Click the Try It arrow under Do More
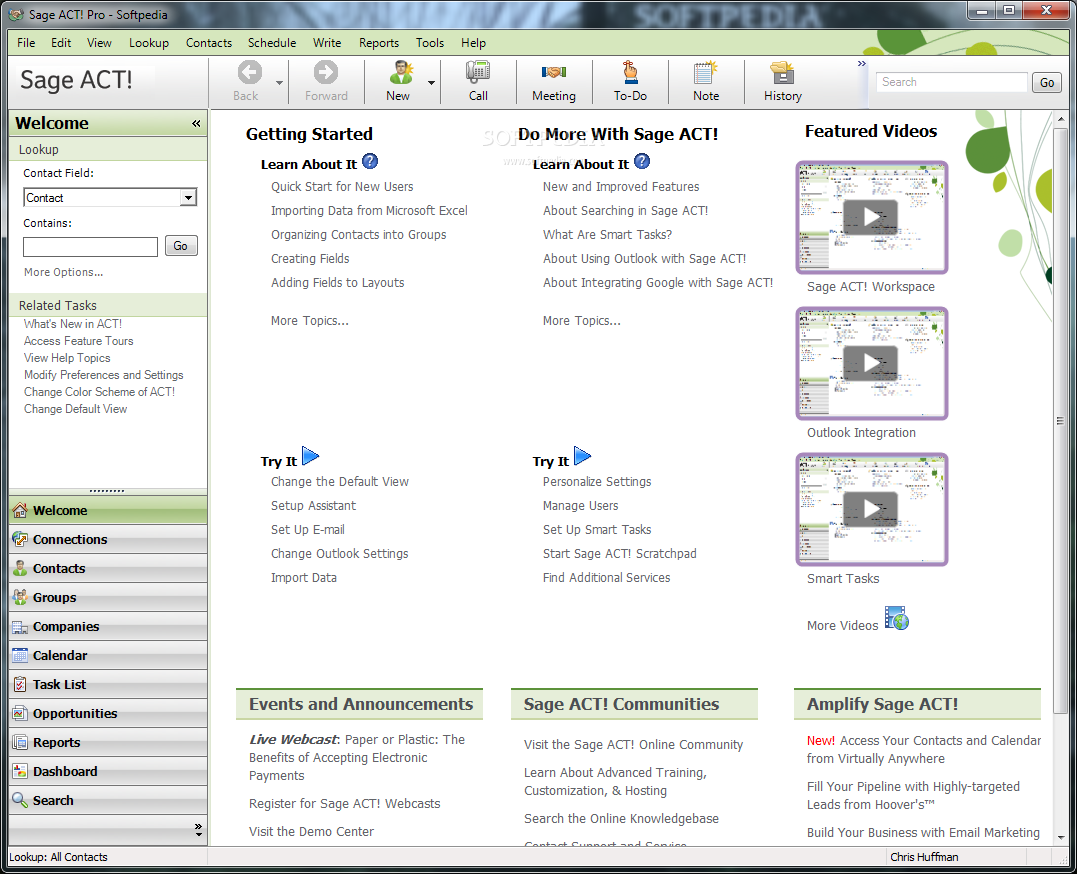Viewport: 1077px width, 874px height. pos(582,456)
